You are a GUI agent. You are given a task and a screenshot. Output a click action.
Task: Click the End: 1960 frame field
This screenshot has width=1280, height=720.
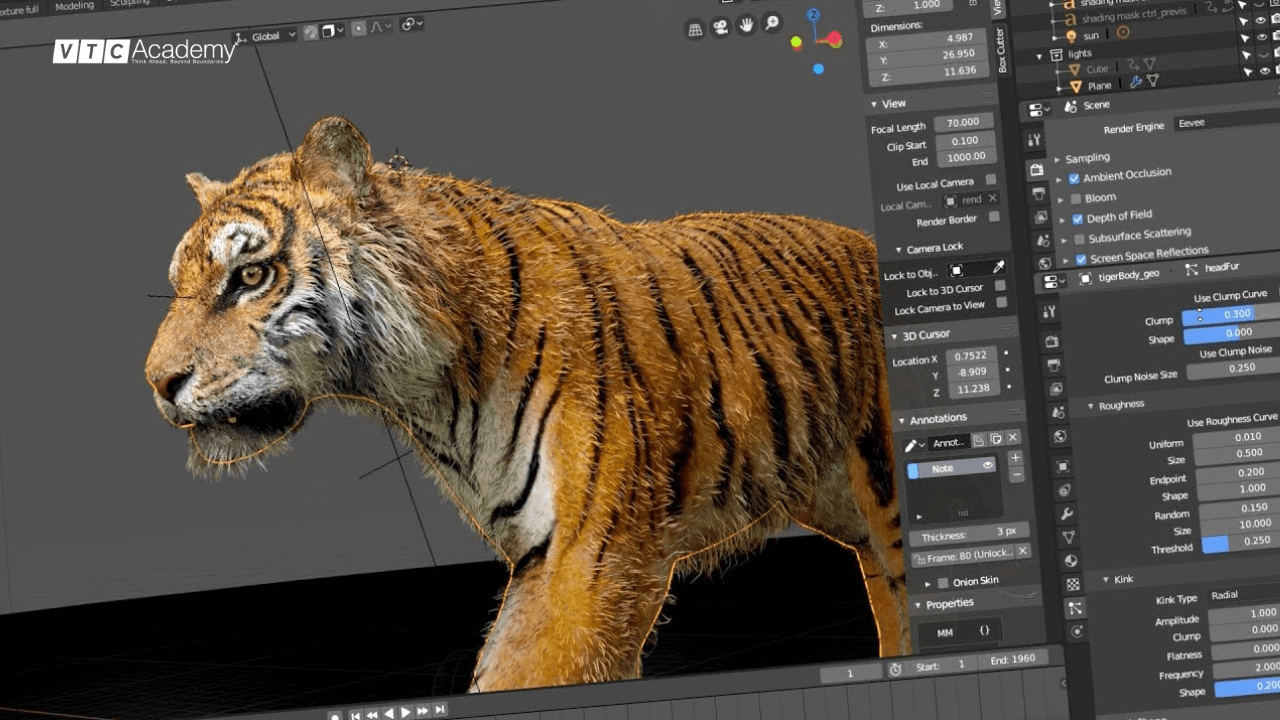pos(1011,658)
